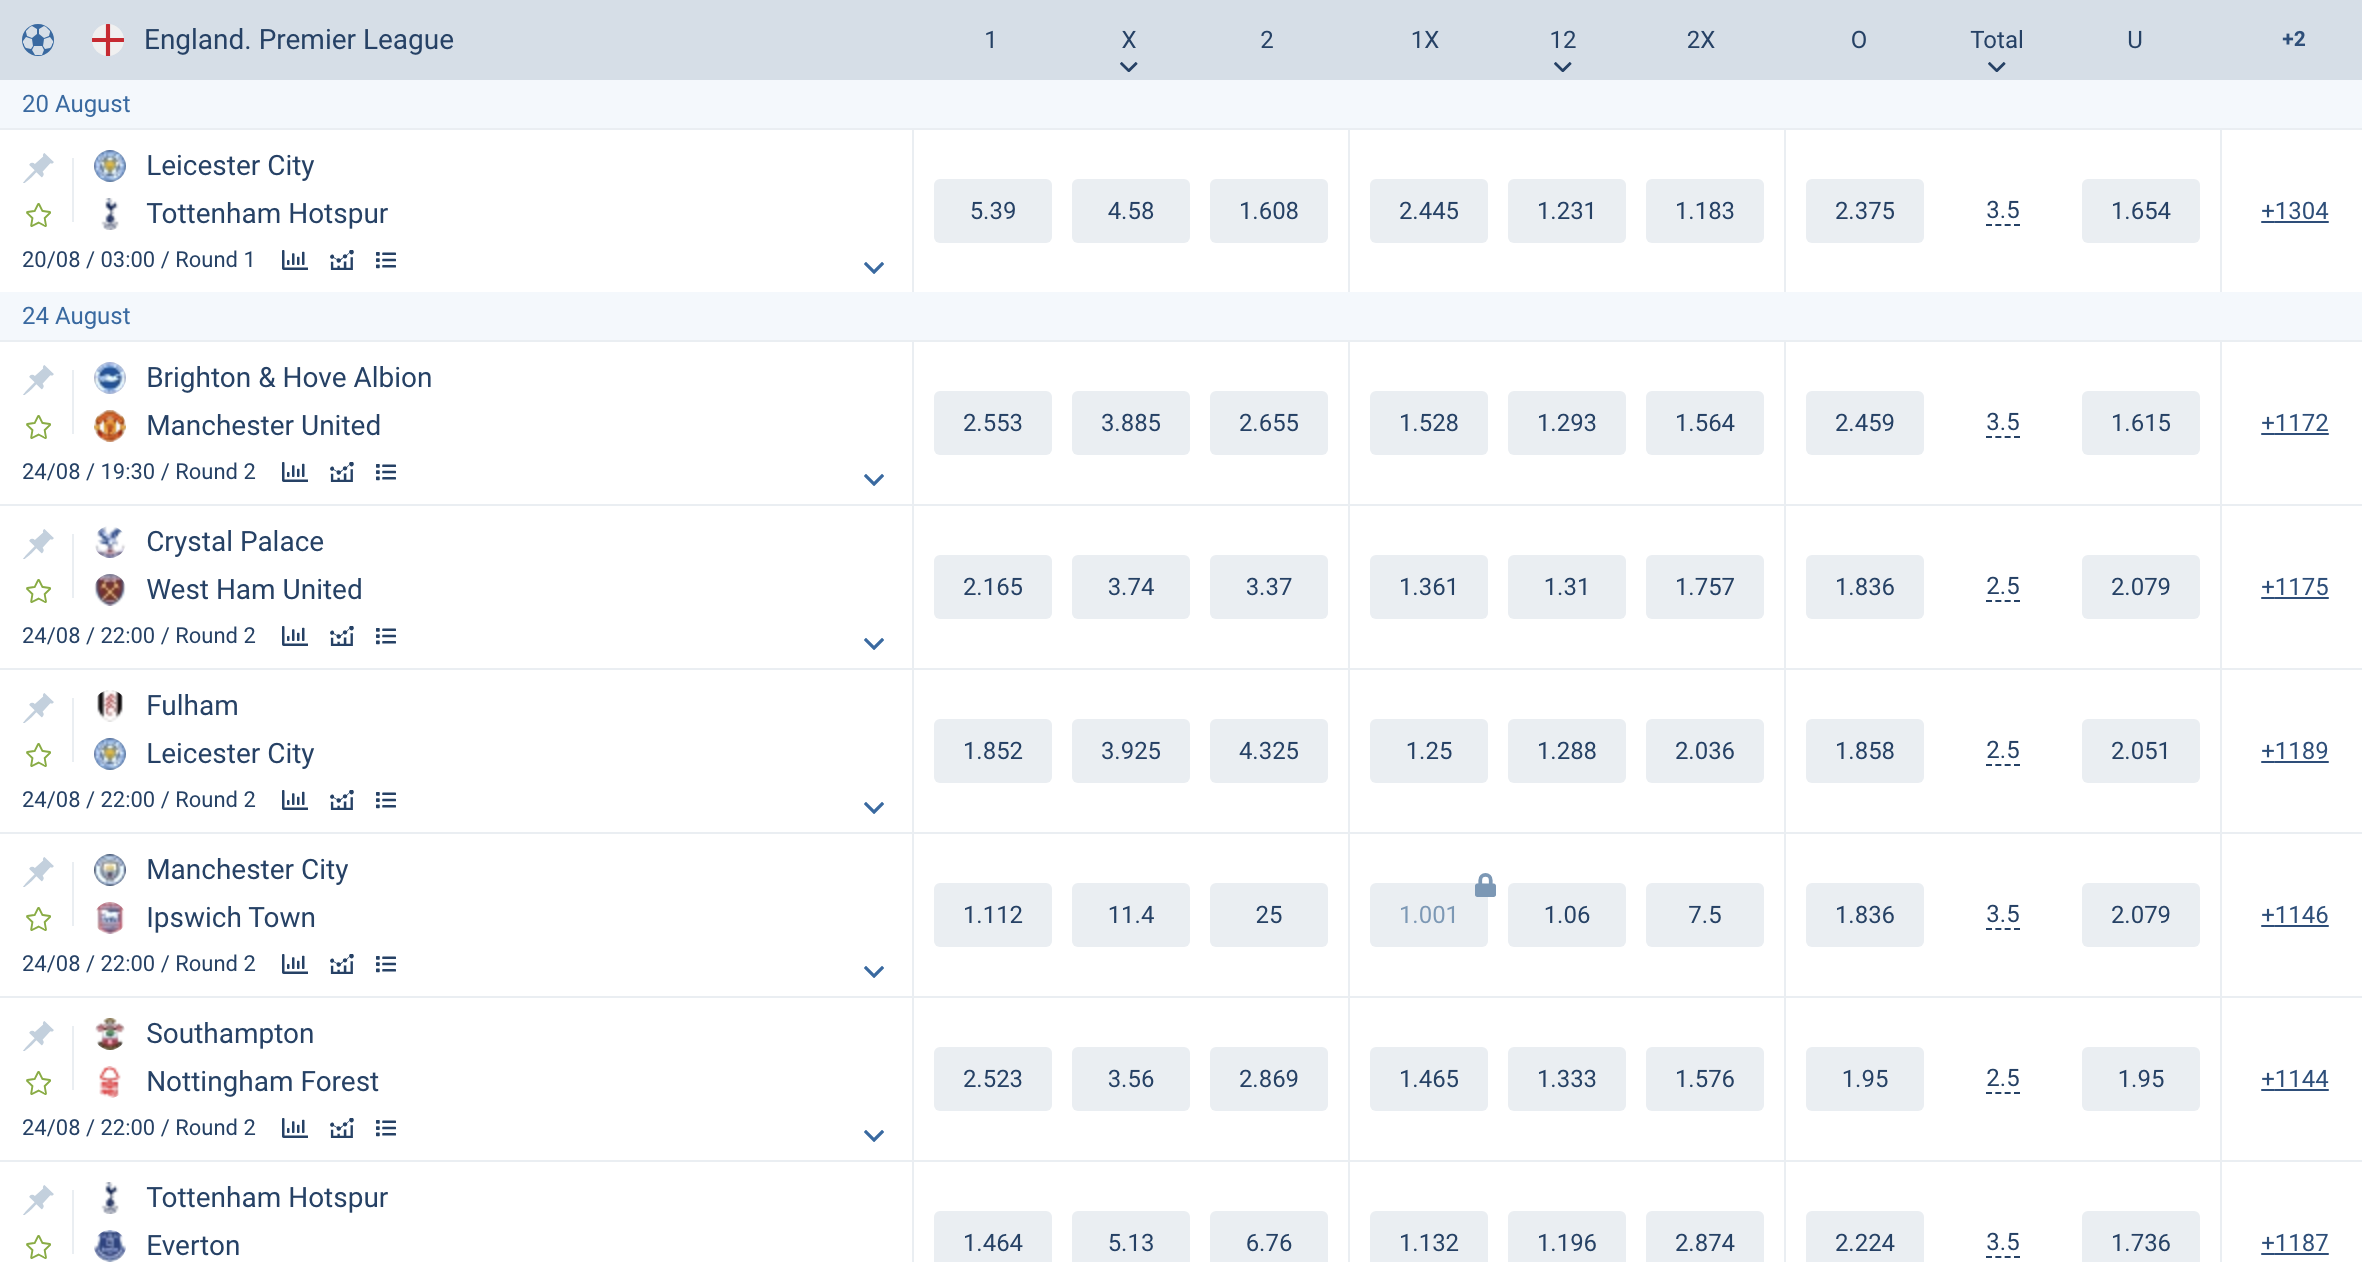Open odds movement graph for Crystal Palace match
Image resolution: width=2362 pixels, height=1262 pixels.
point(342,636)
